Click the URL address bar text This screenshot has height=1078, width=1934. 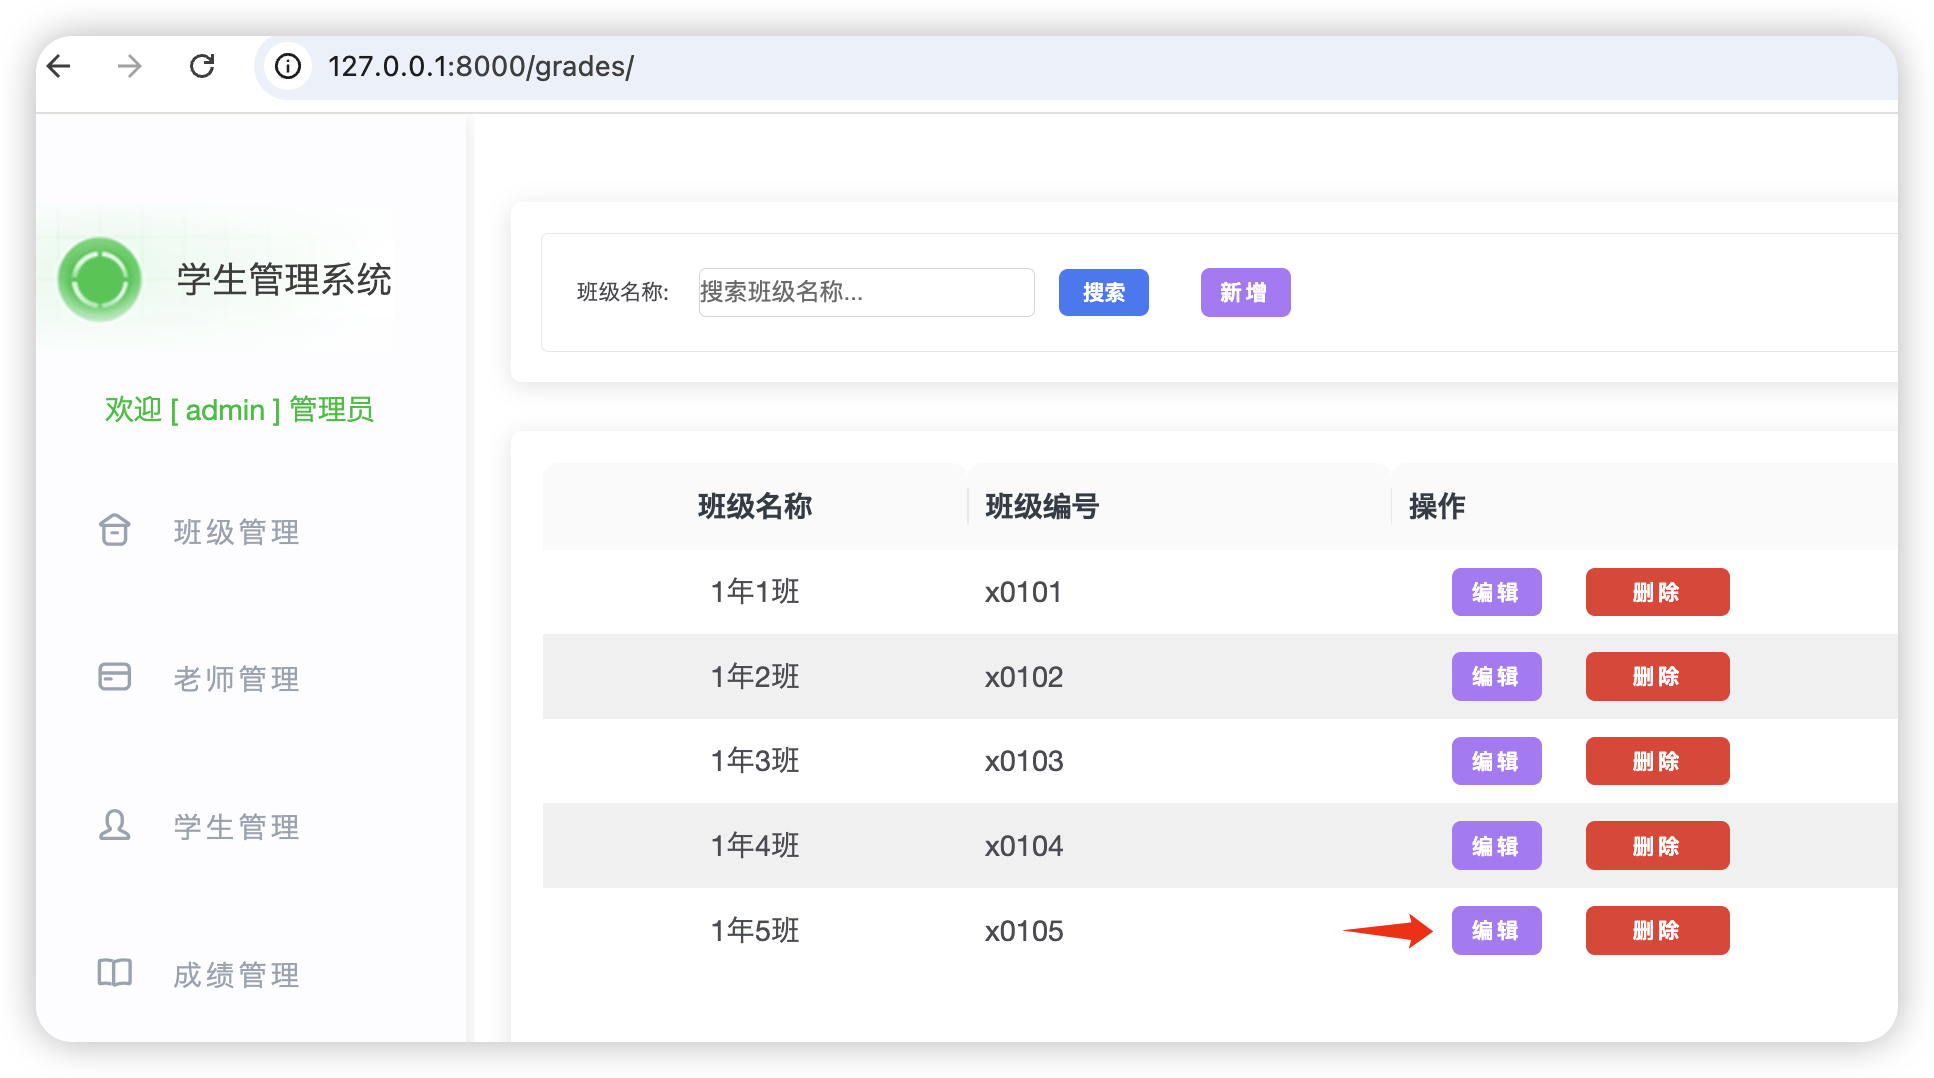click(x=481, y=66)
